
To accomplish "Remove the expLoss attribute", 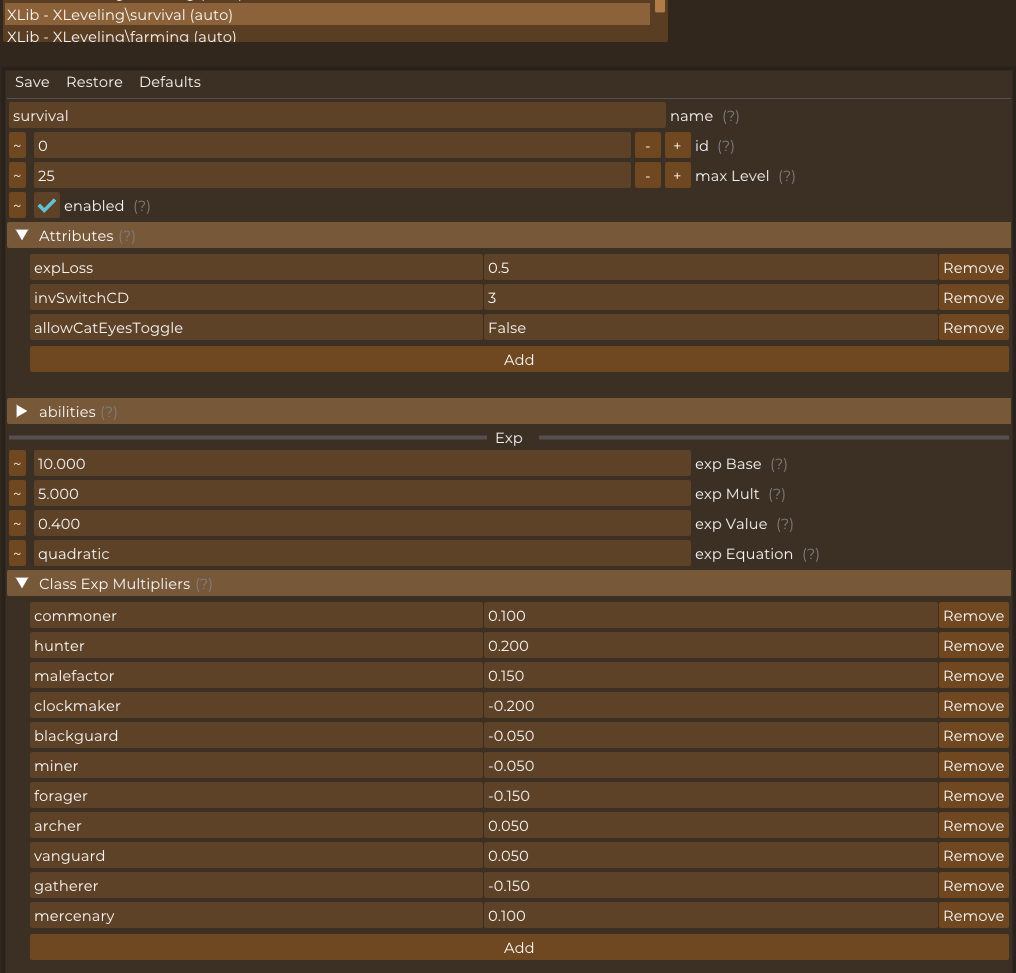I will tap(973, 268).
